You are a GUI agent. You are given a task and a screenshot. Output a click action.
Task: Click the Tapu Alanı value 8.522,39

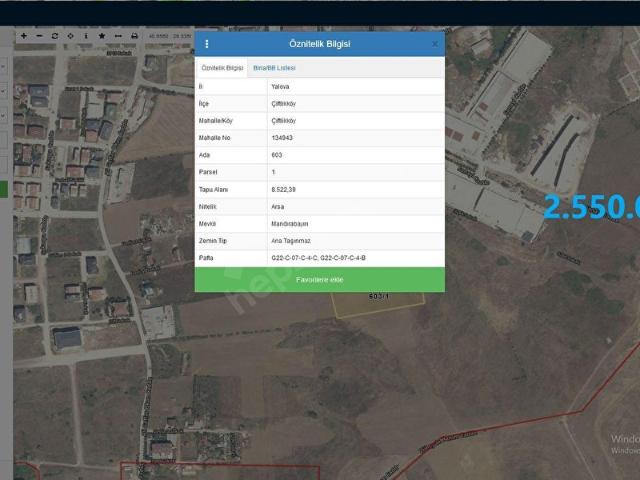pos(284,189)
